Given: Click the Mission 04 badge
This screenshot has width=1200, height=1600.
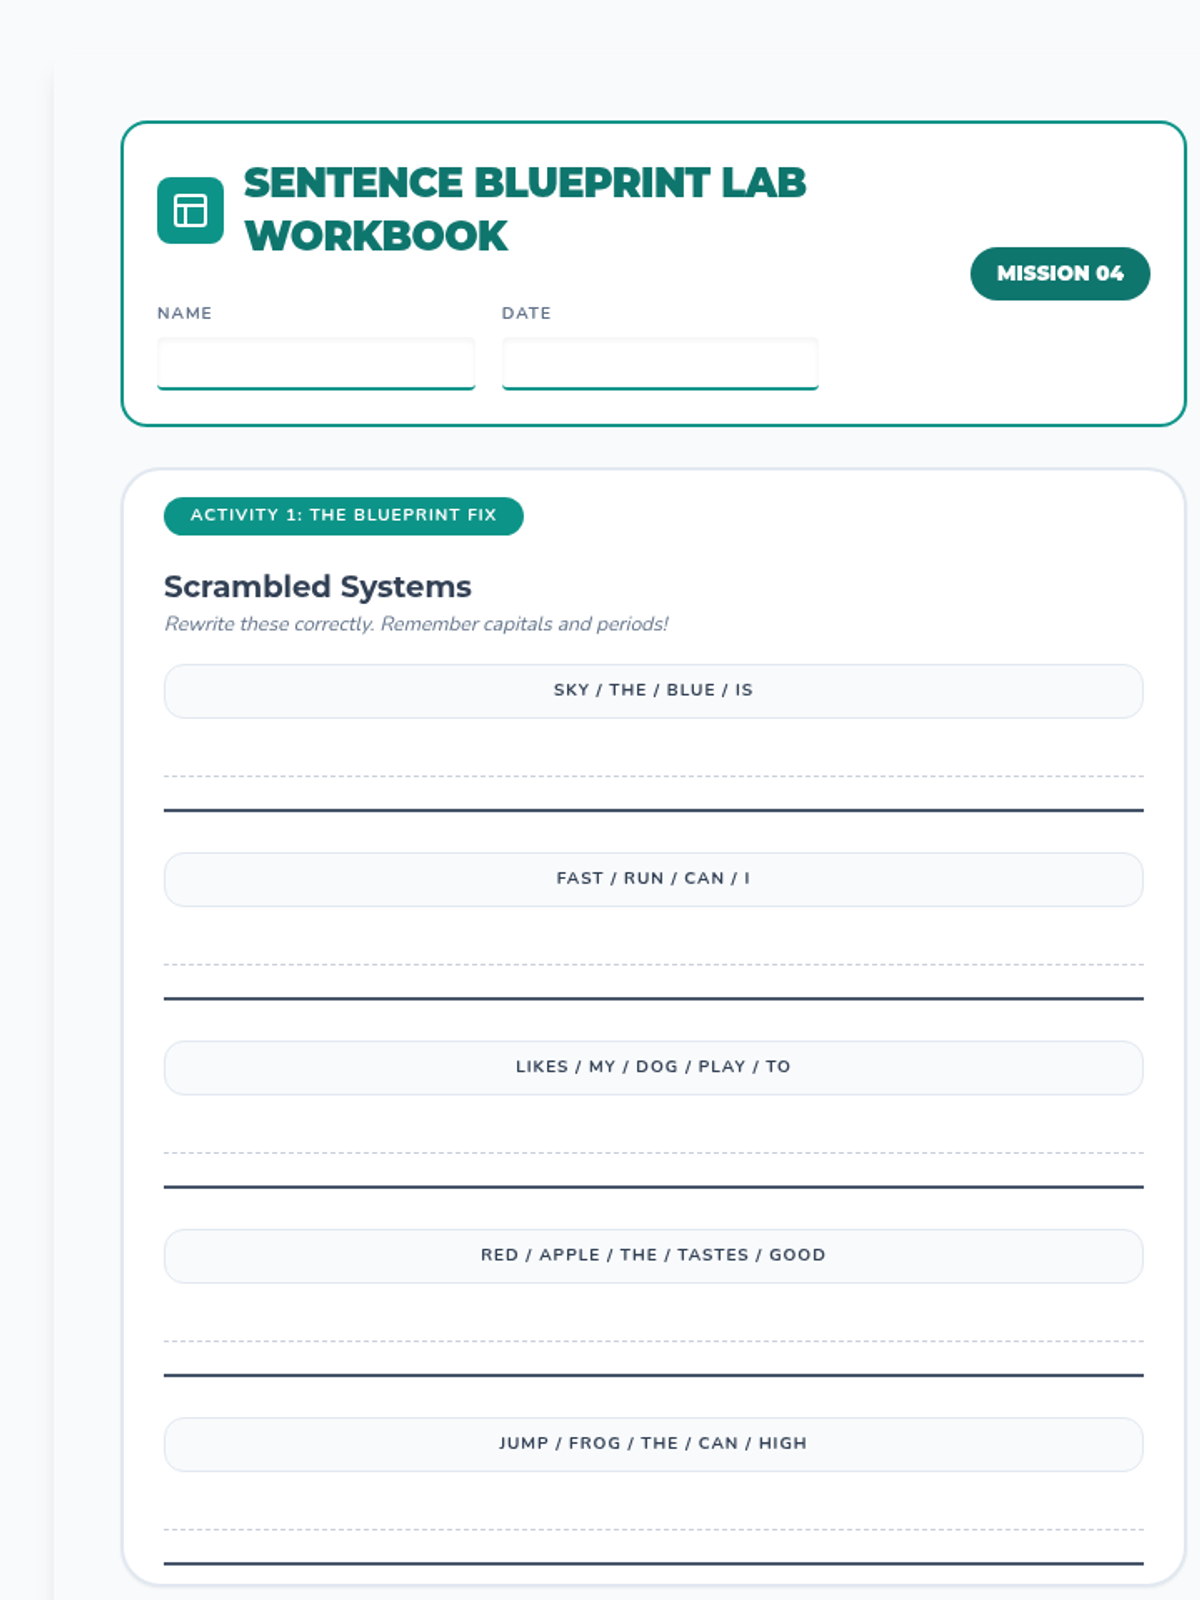Looking at the screenshot, I should (x=1059, y=273).
